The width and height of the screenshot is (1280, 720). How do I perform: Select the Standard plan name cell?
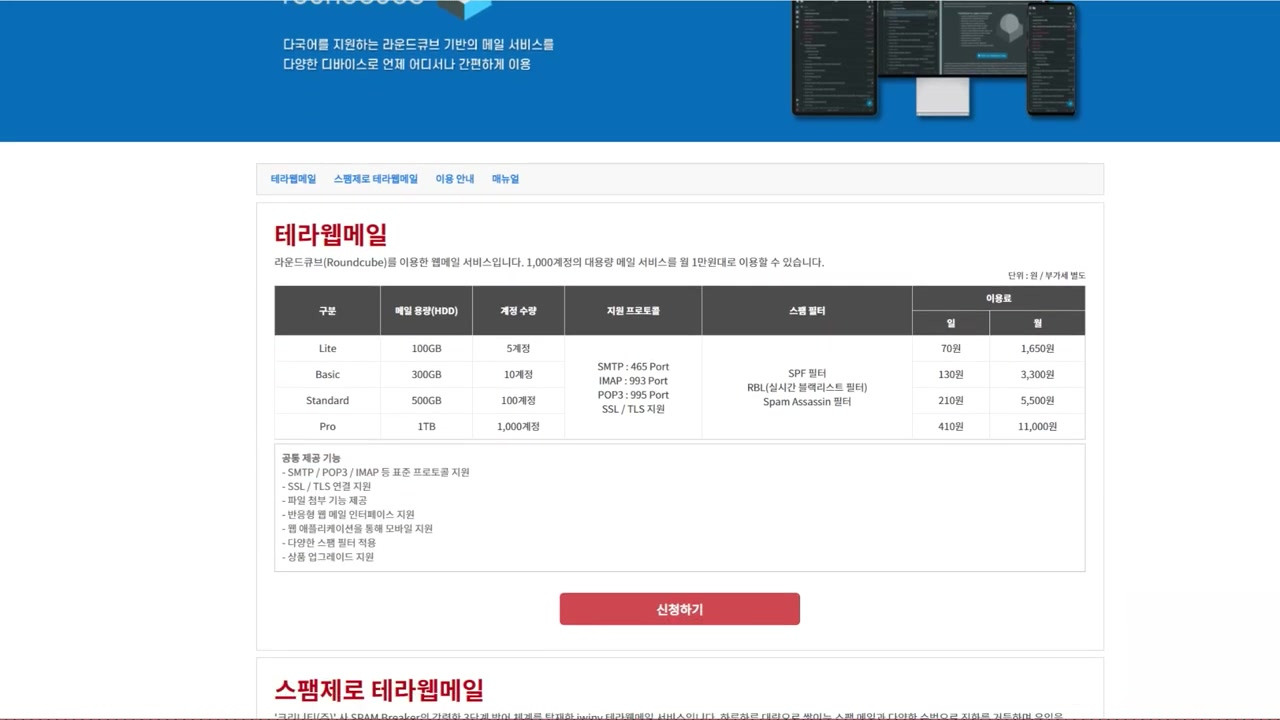point(328,400)
